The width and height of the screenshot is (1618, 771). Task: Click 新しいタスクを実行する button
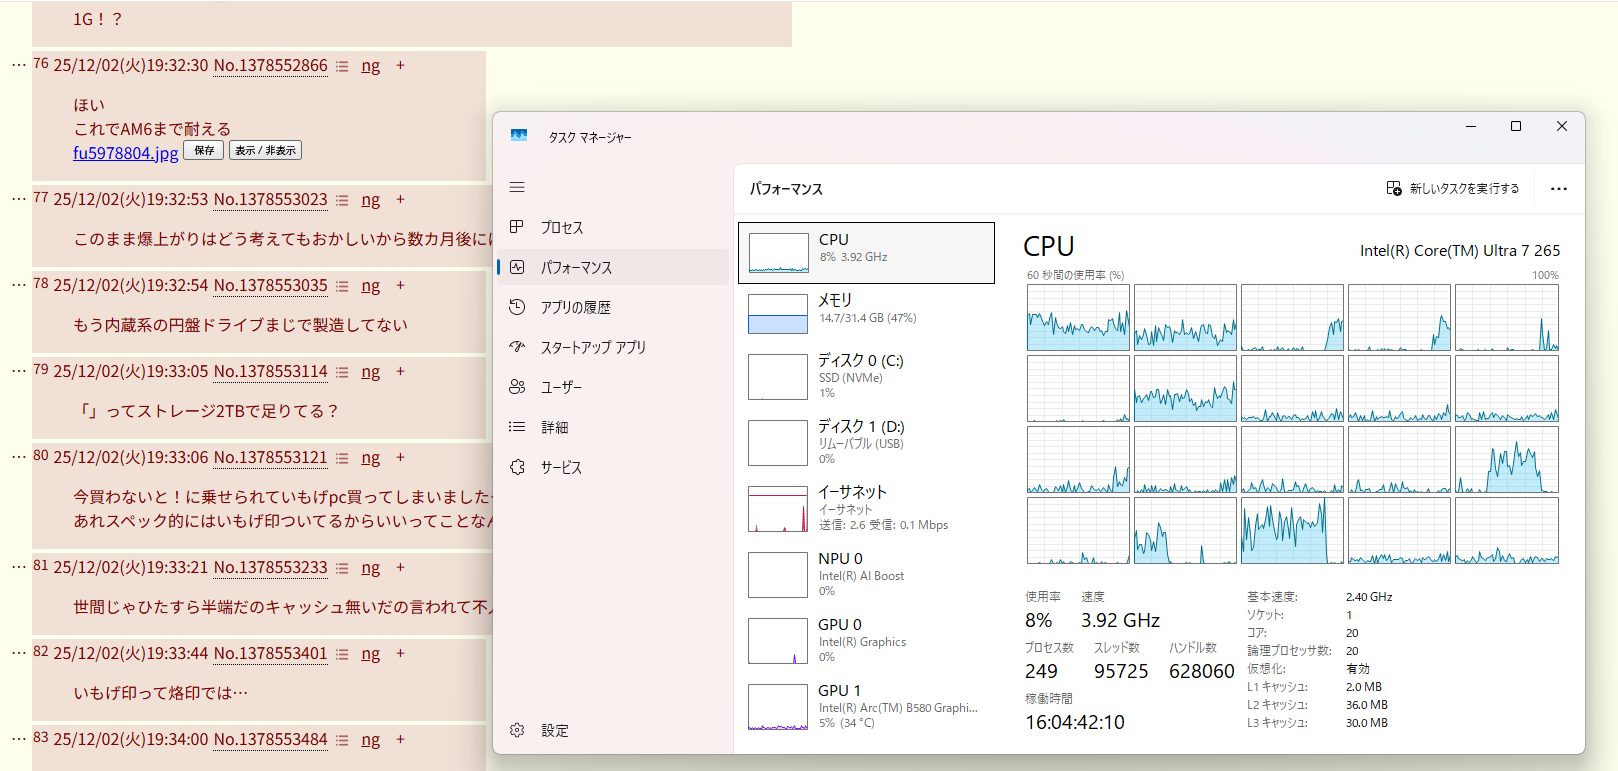tap(1453, 188)
